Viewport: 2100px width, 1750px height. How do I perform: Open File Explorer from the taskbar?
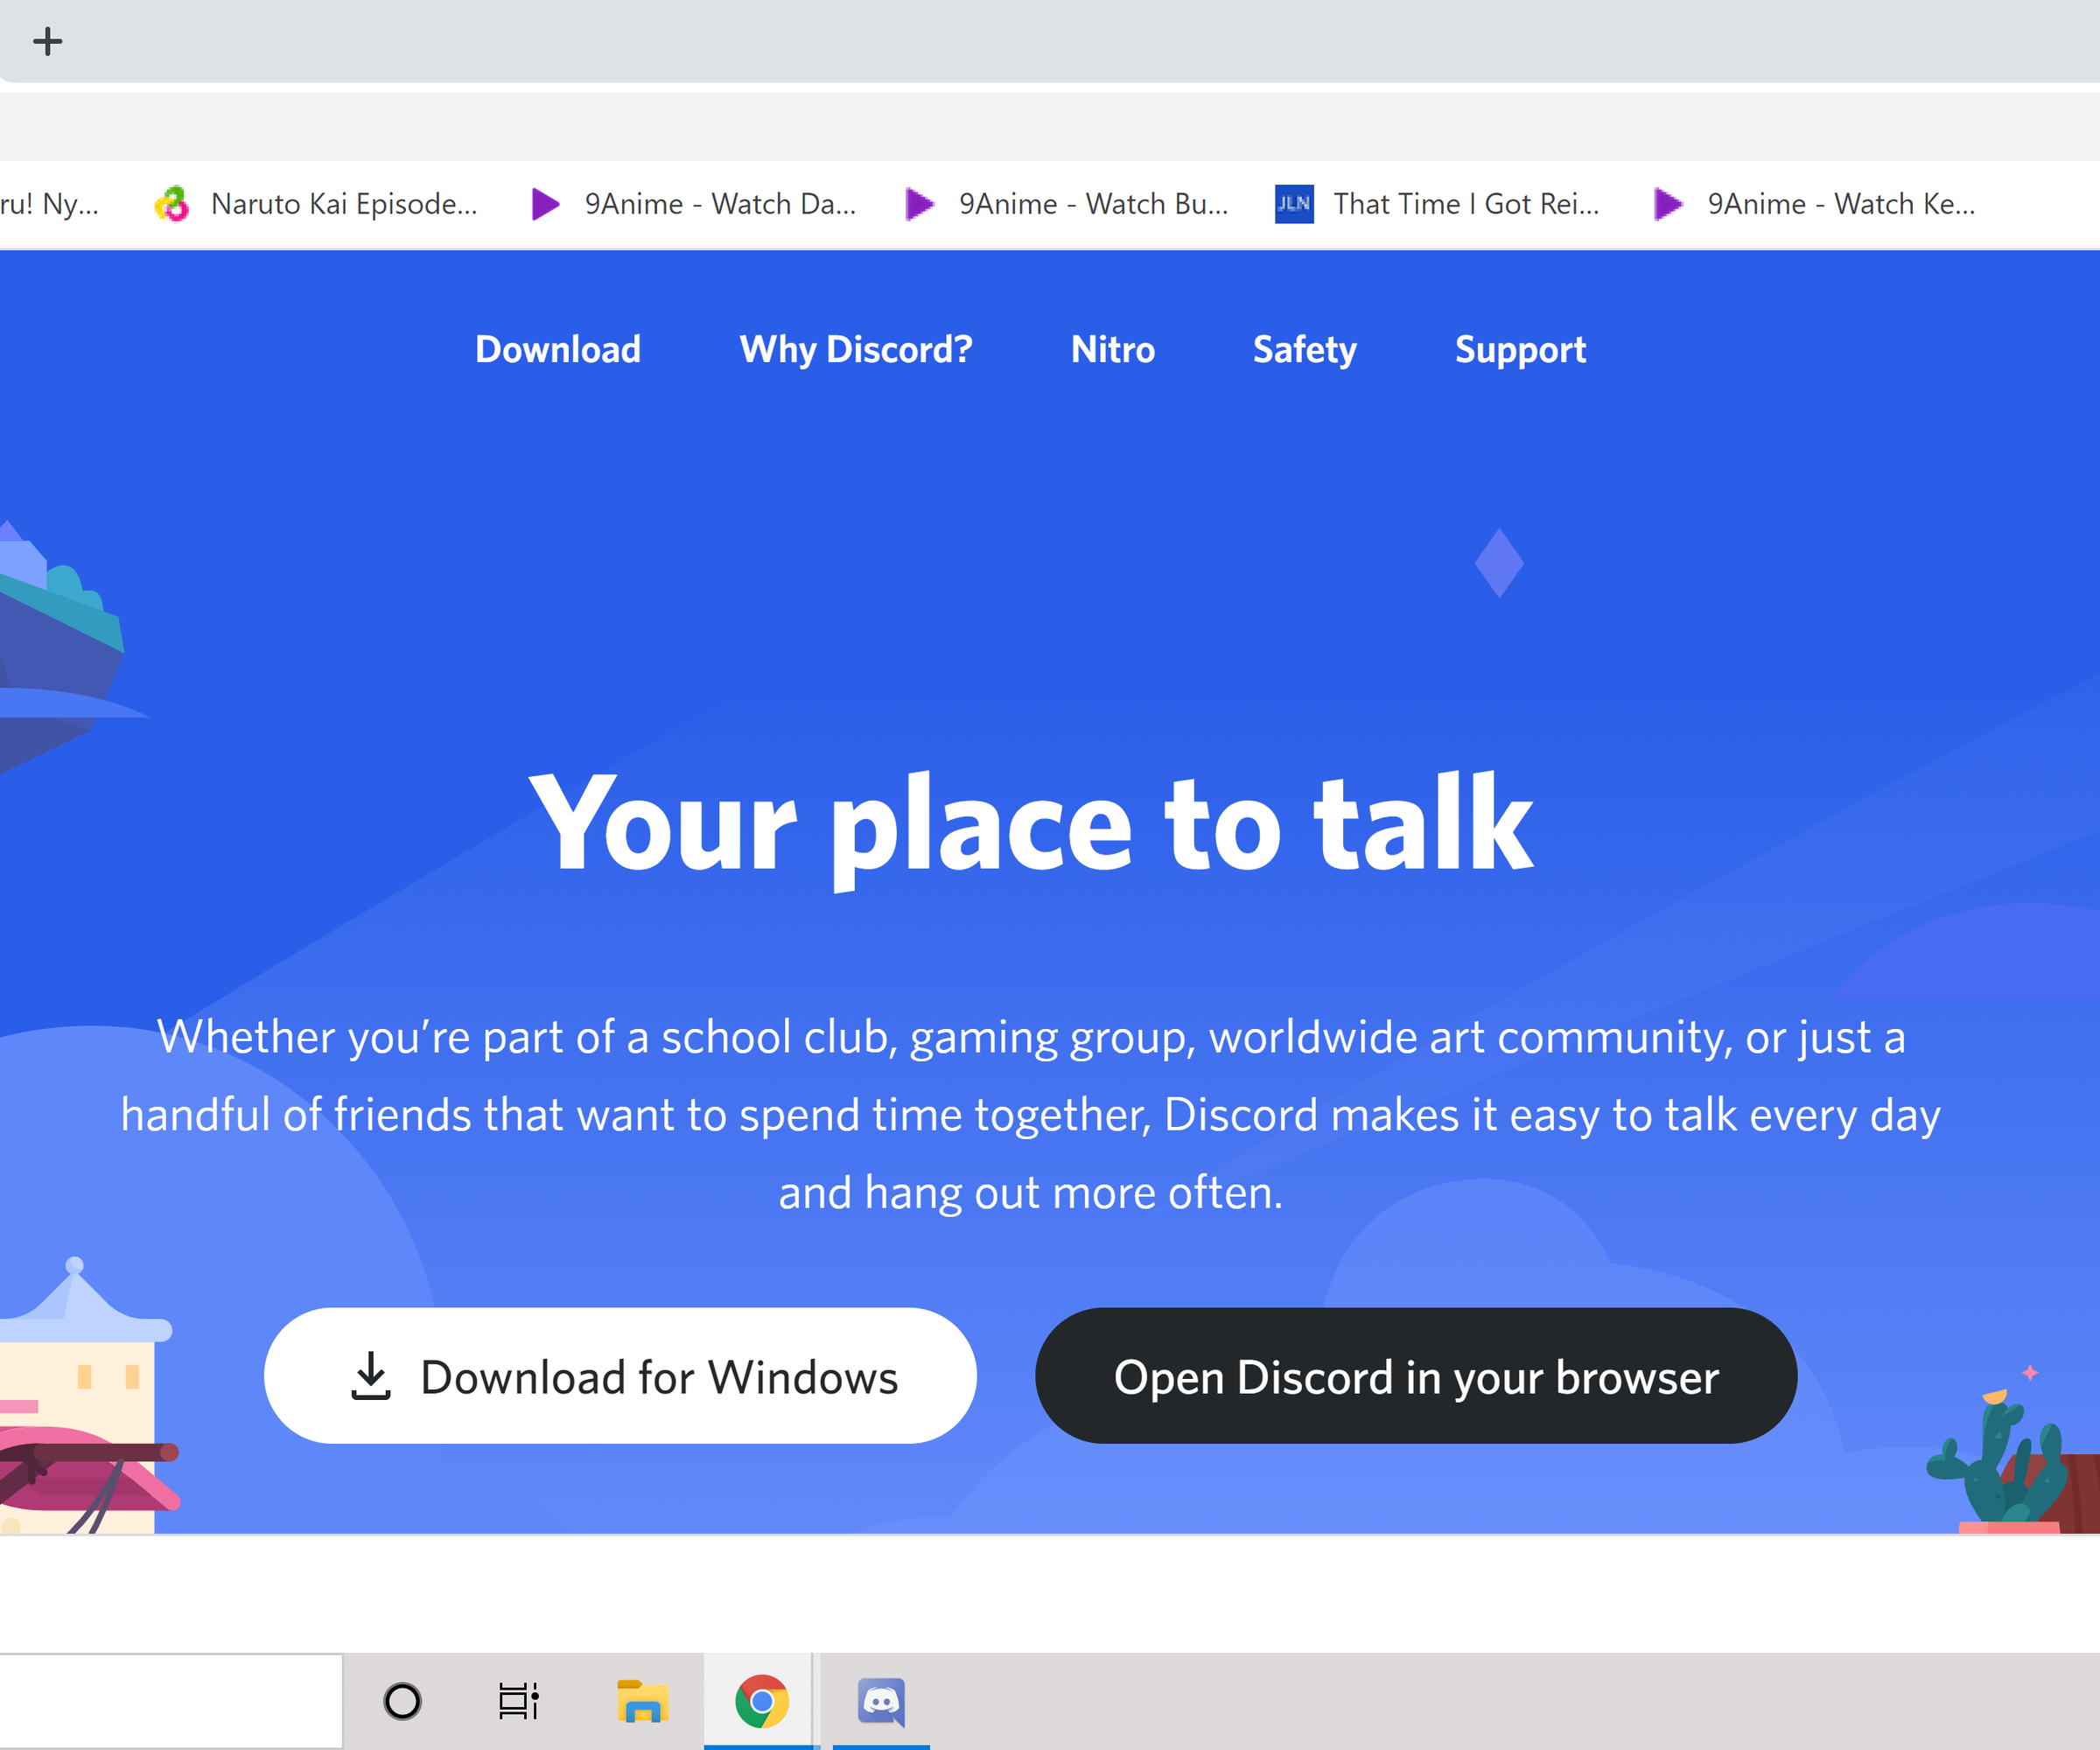[641, 1698]
